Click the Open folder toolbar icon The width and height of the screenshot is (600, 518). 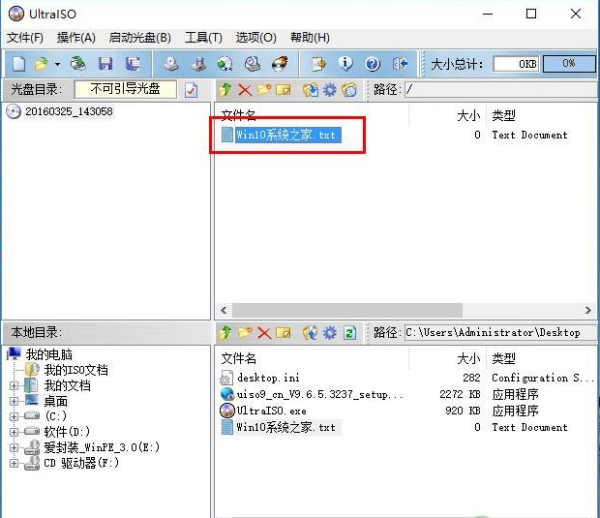tap(41, 64)
